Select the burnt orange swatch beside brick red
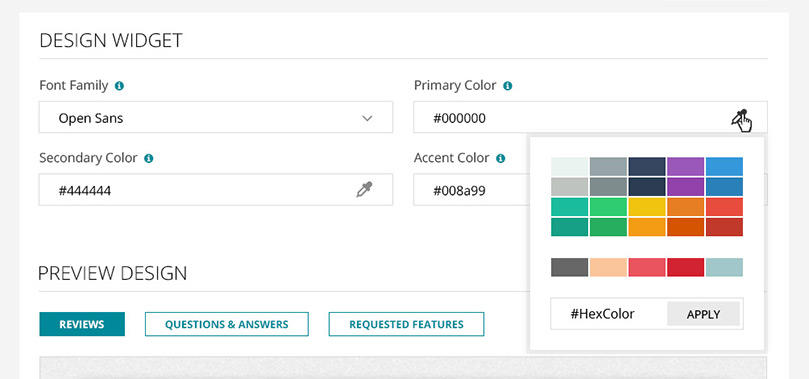This screenshot has width=809, height=379. point(686,227)
